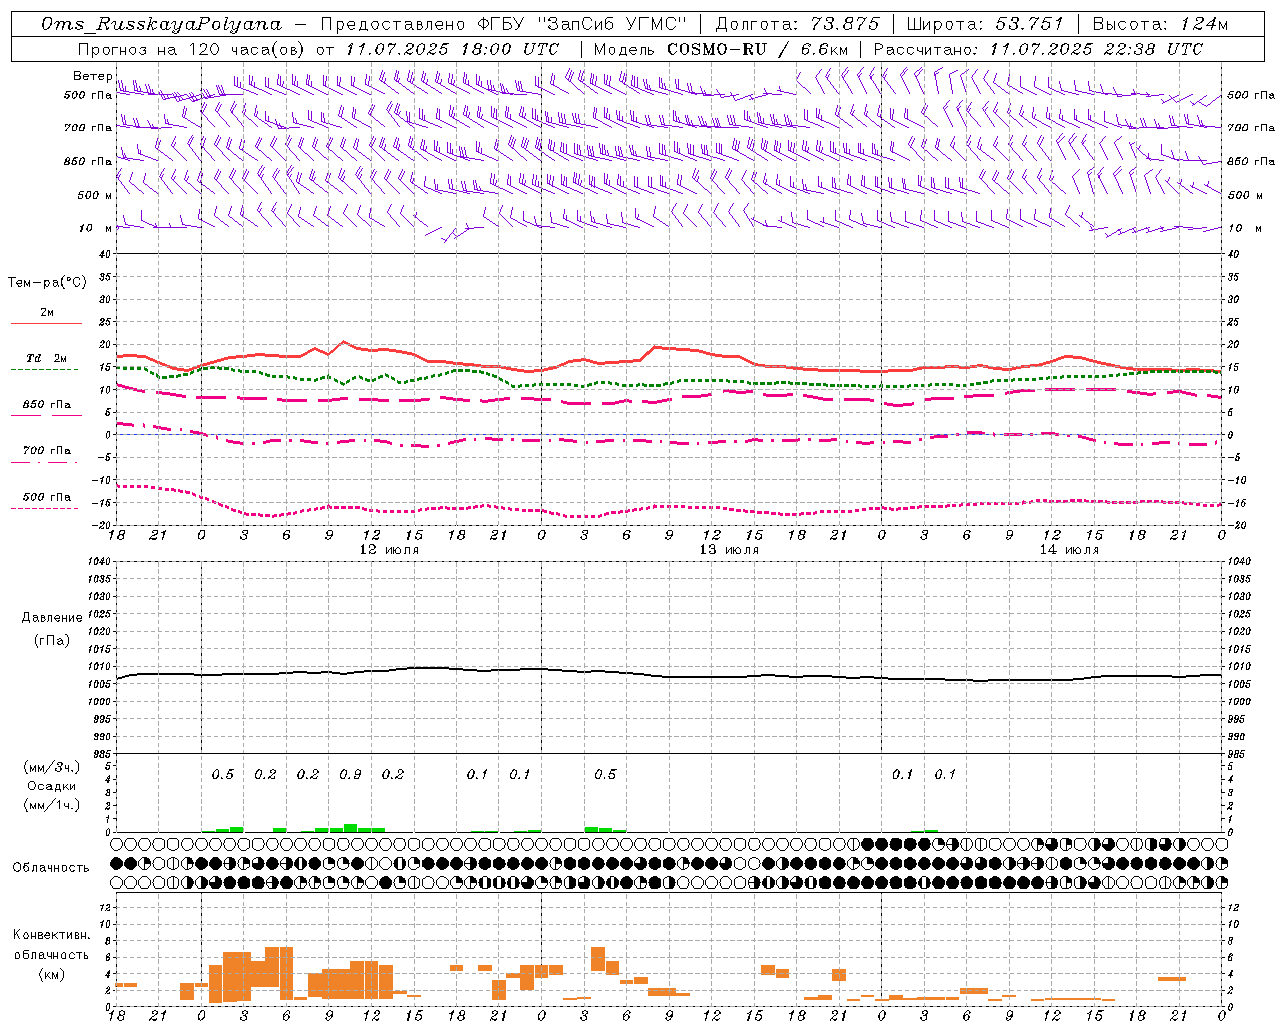The image size is (1280, 1024).
Task: Click the 850 гПа temperature legend entry
Action: 46,405
